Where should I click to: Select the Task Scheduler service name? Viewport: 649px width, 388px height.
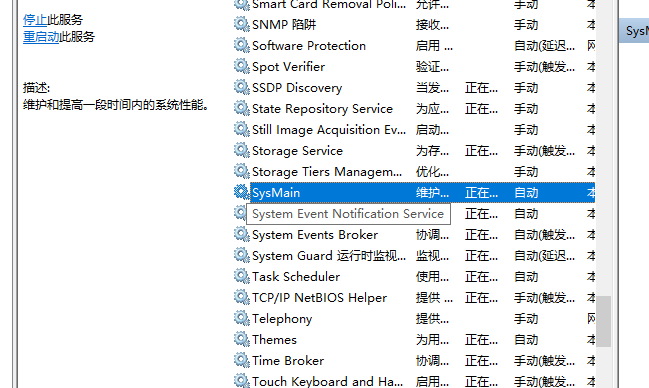click(x=296, y=277)
